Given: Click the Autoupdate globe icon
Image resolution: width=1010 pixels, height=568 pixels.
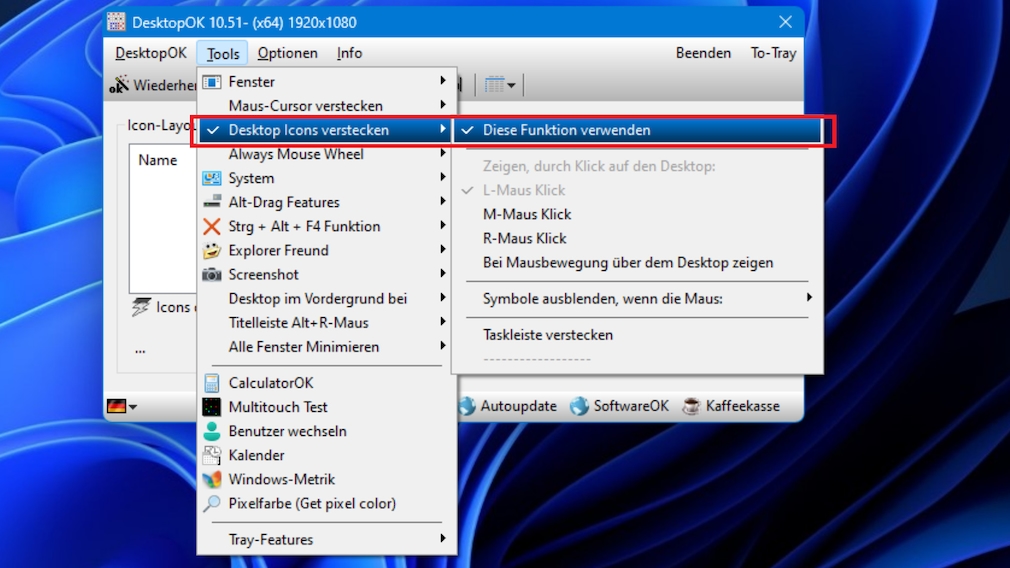Looking at the screenshot, I should (x=468, y=406).
